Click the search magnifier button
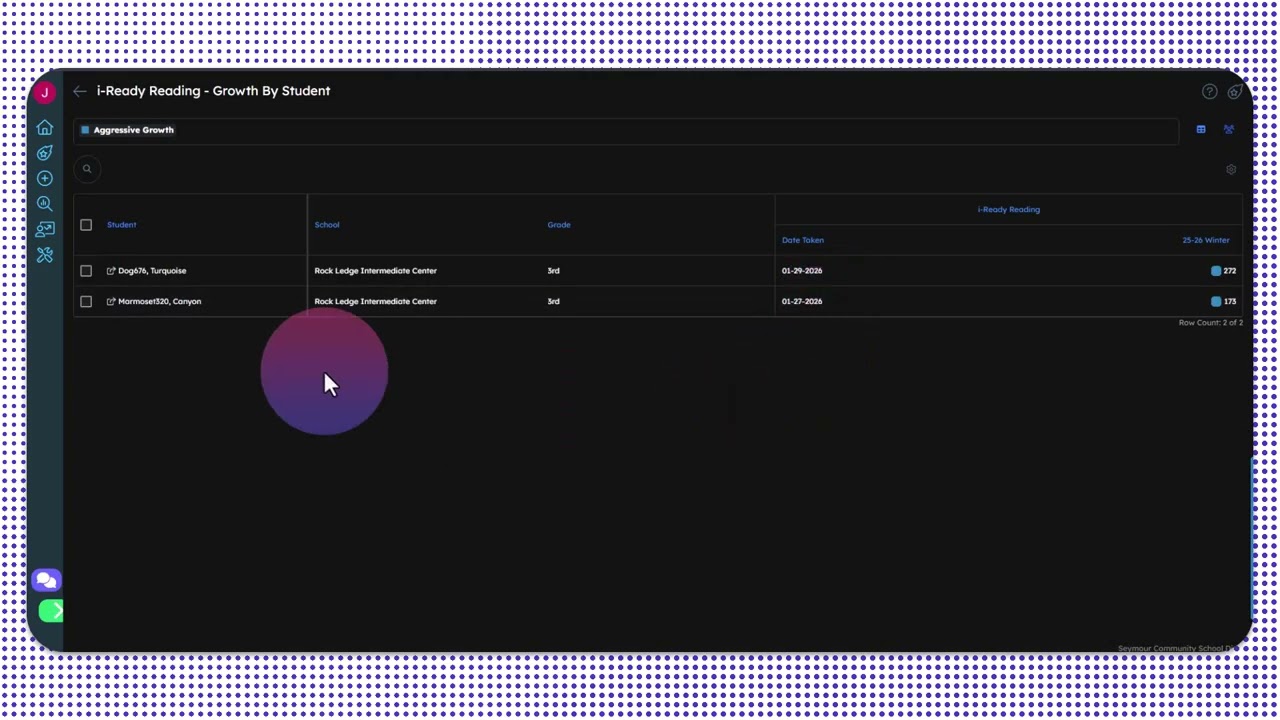The height and width of the screenshot is (720, 1280). [87, 169]
